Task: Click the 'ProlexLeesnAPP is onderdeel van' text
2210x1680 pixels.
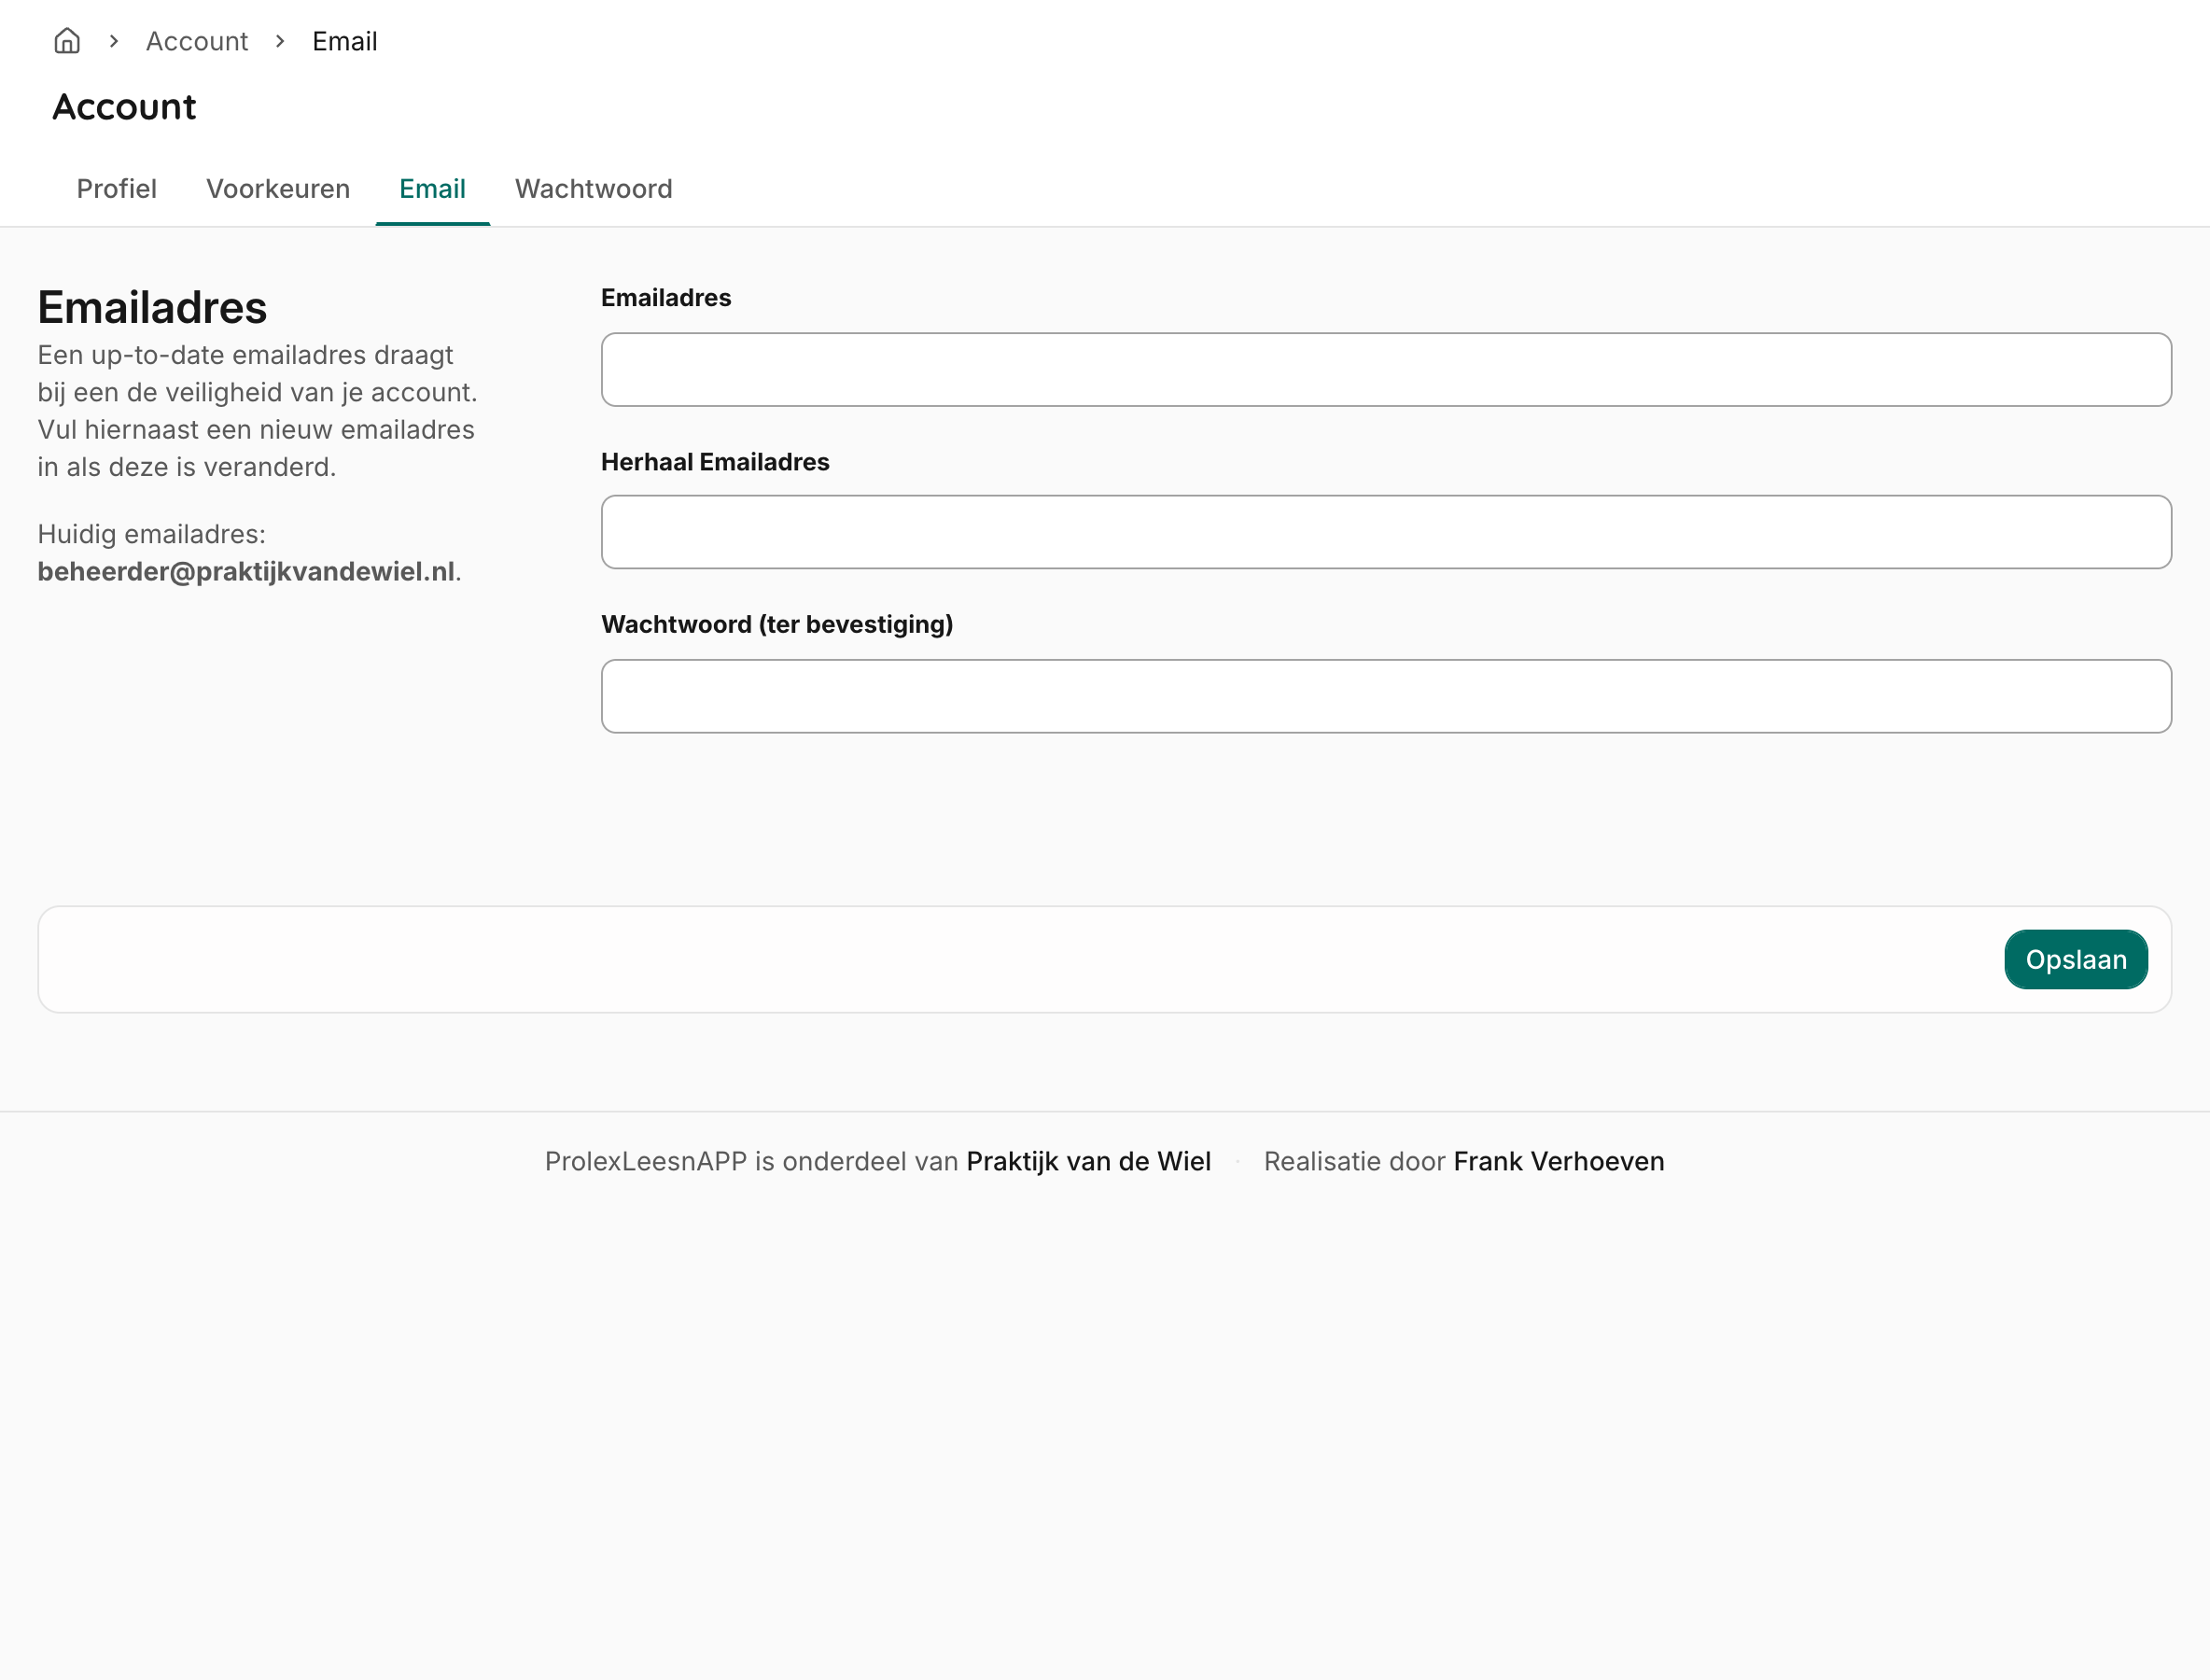Action: click(751, 1162)
